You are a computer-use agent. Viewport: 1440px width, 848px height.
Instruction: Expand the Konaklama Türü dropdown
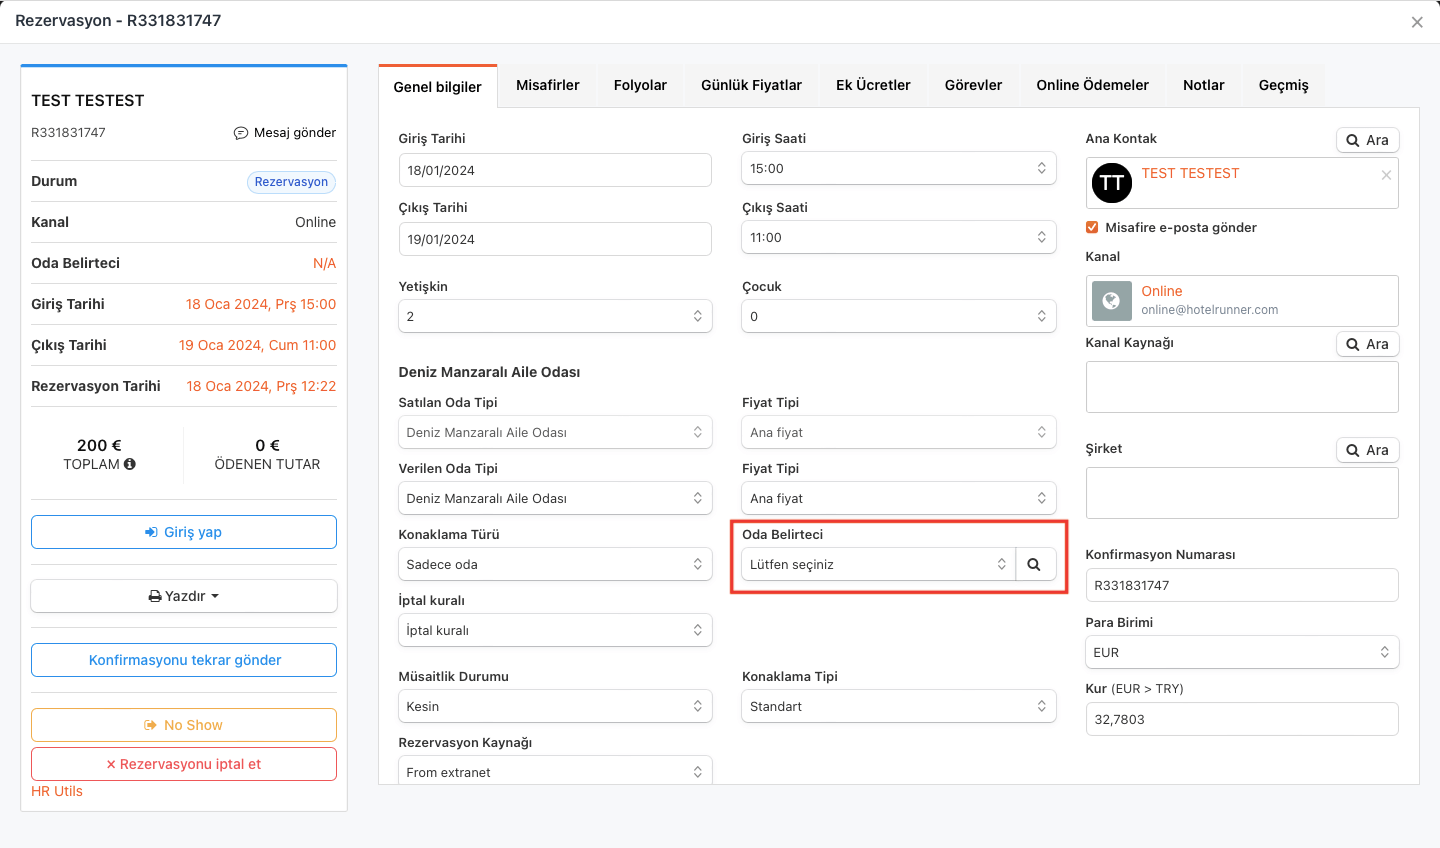(x=554, y=565)
